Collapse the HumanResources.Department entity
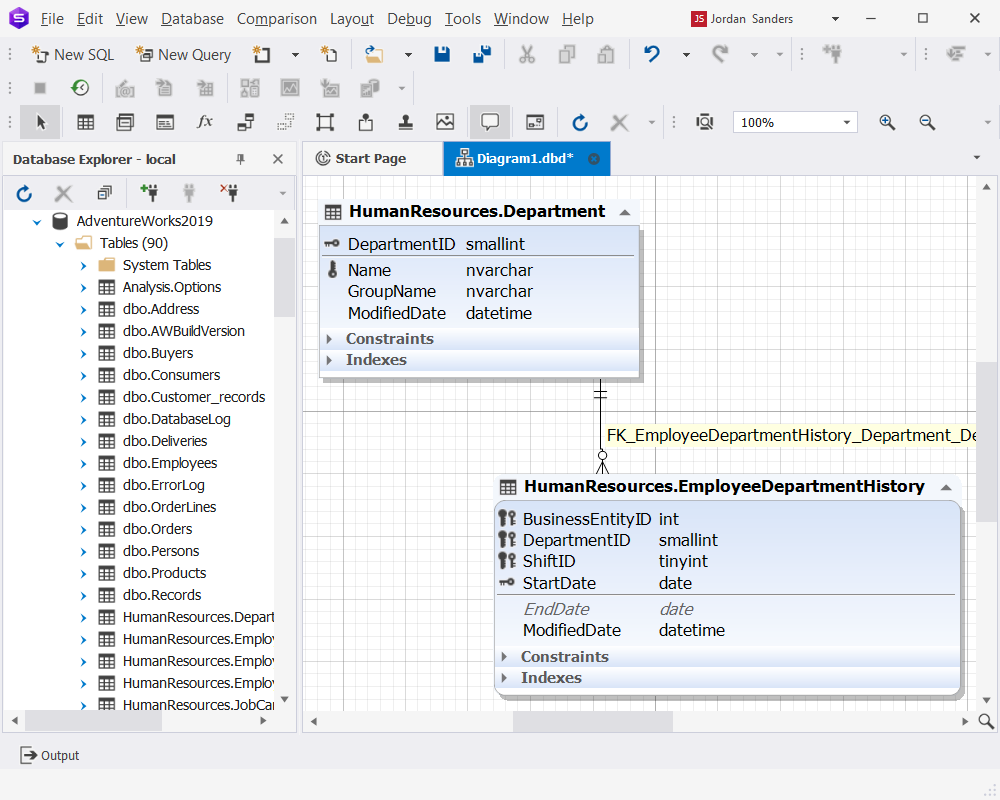This screenshot has height=800, width=1000. click(625, 212)
